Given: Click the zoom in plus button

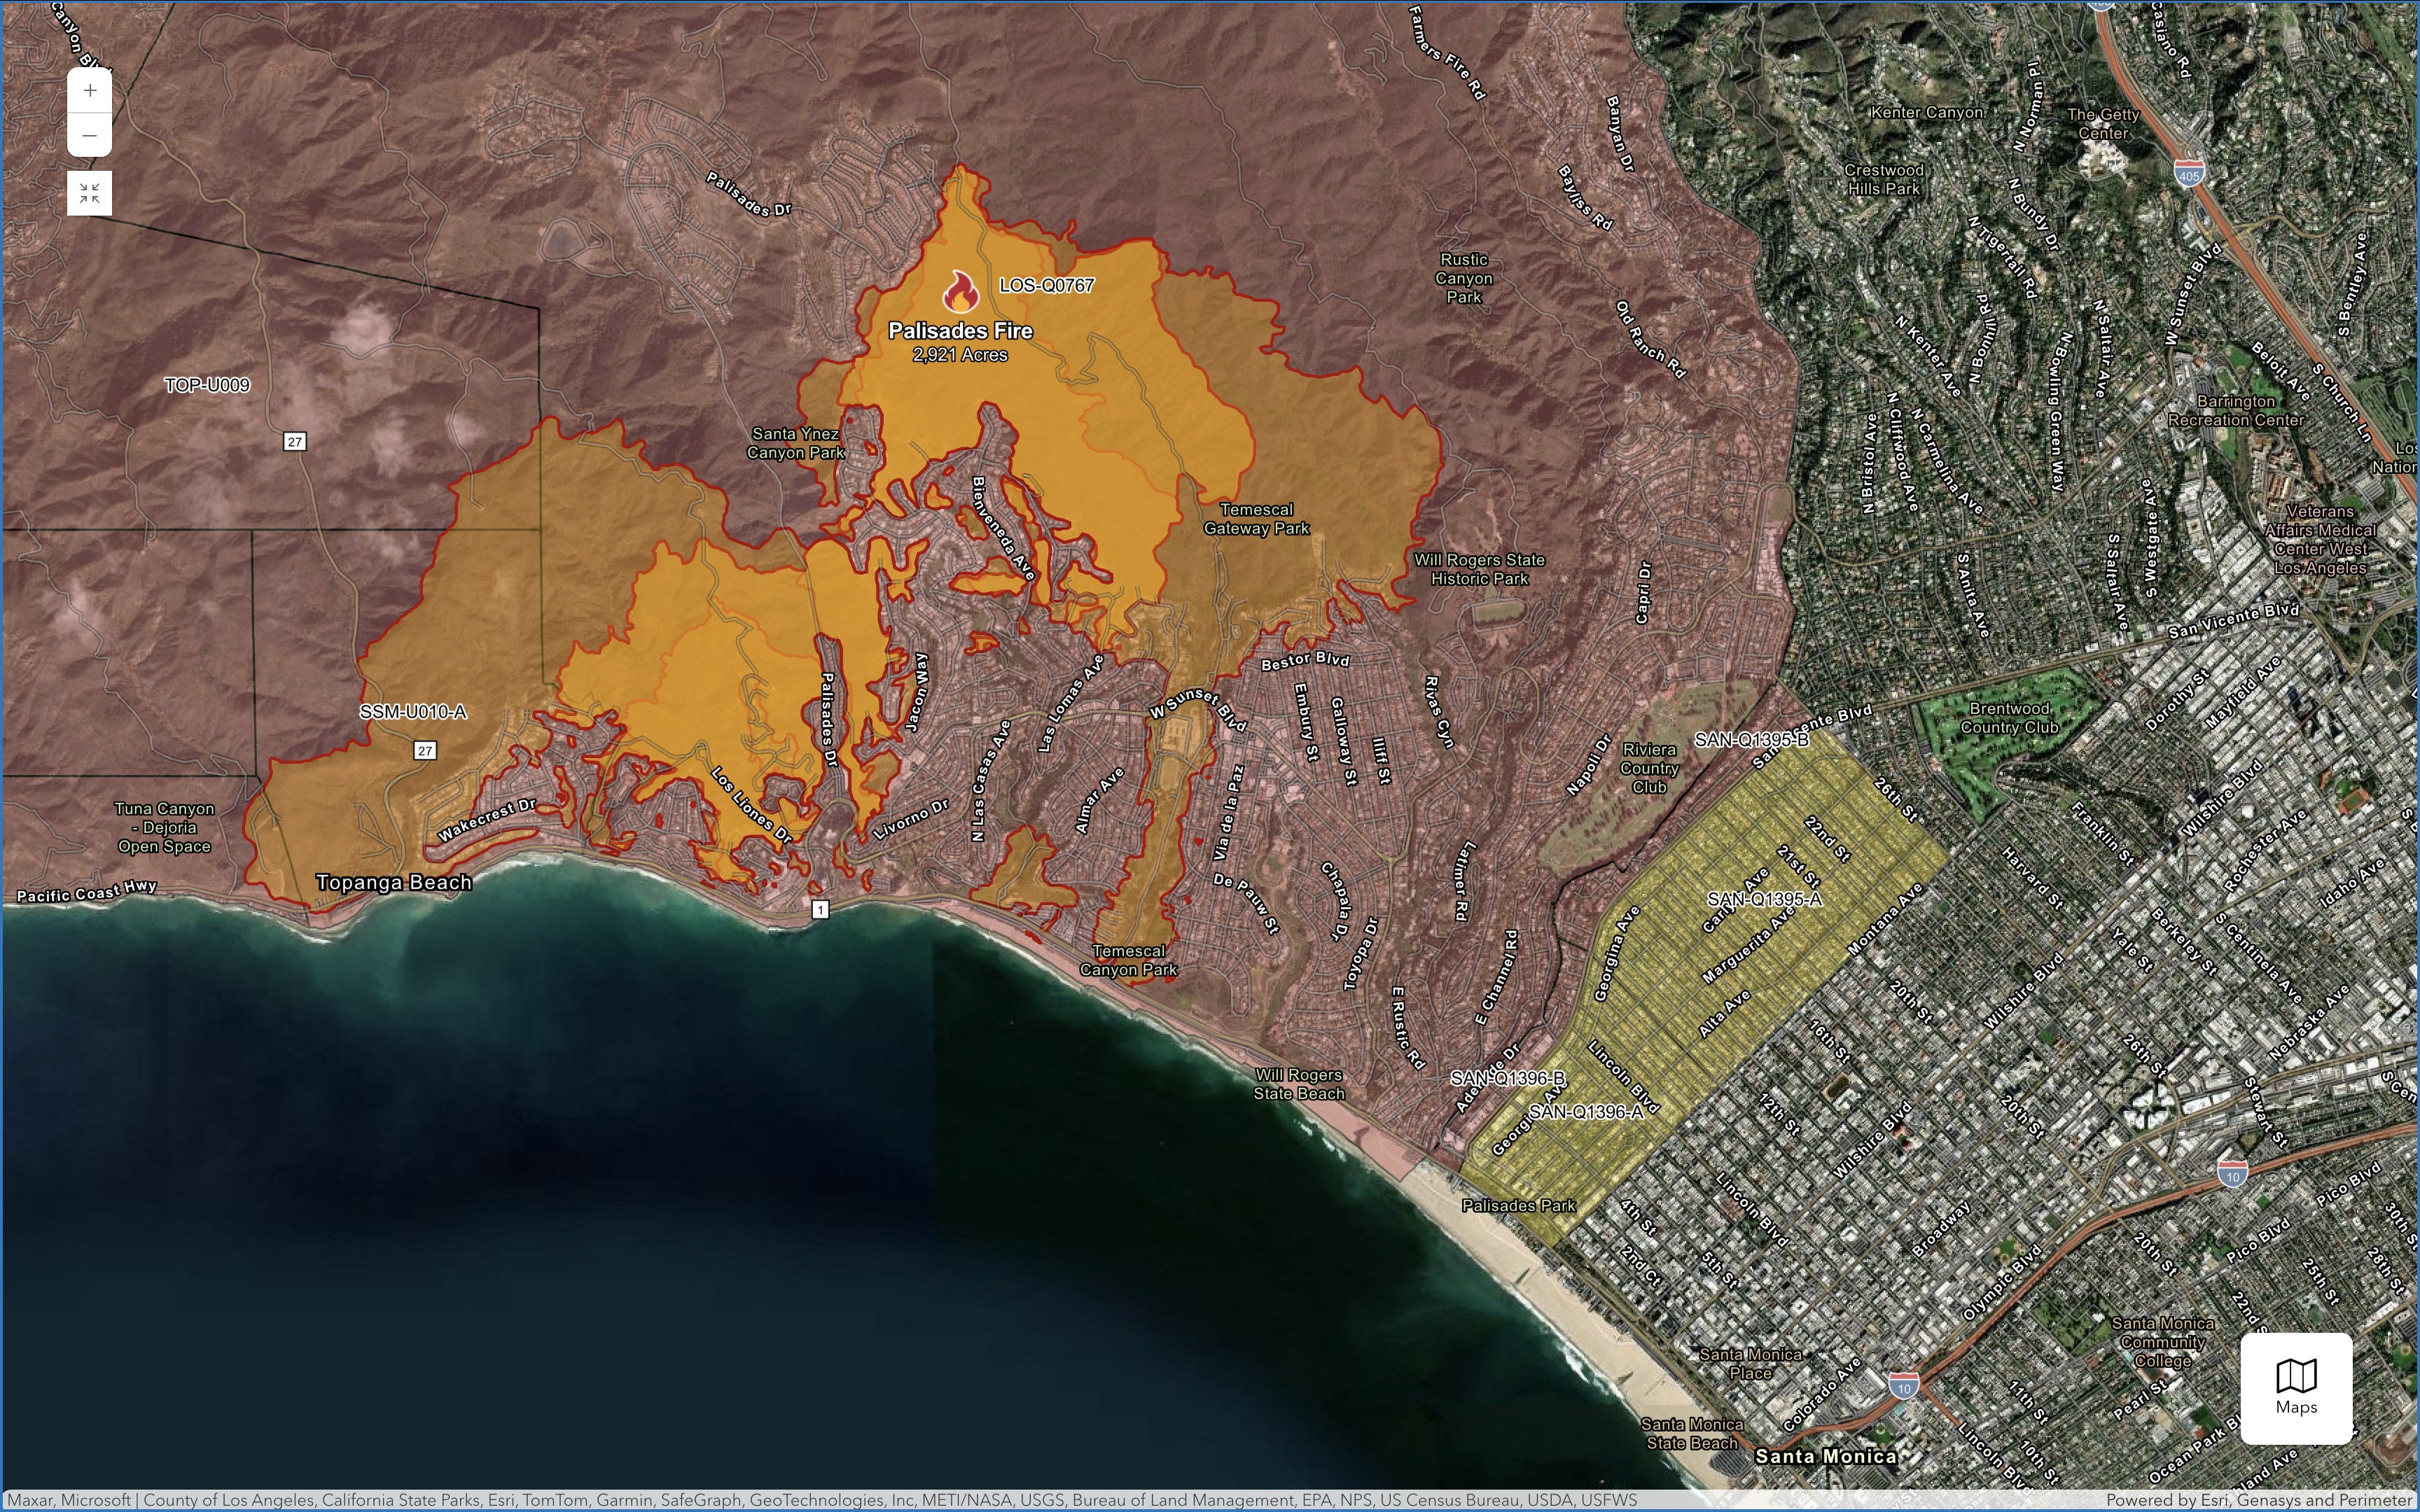Looking at the screenshot, I should tap(90, 91).
